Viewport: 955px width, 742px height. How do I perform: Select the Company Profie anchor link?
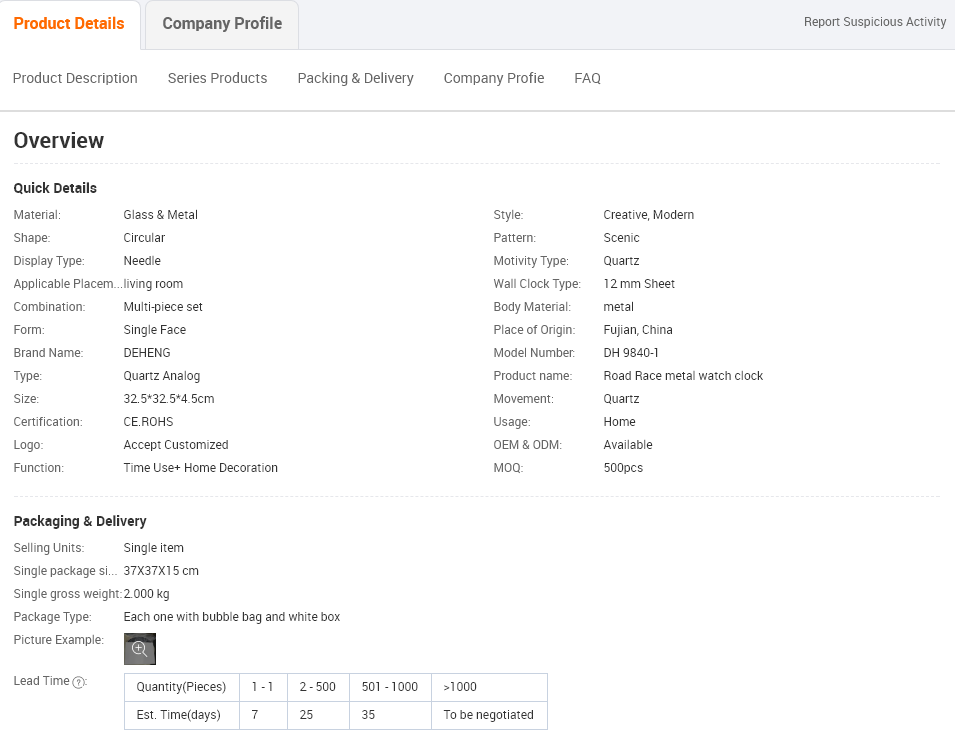pos(494,78)
